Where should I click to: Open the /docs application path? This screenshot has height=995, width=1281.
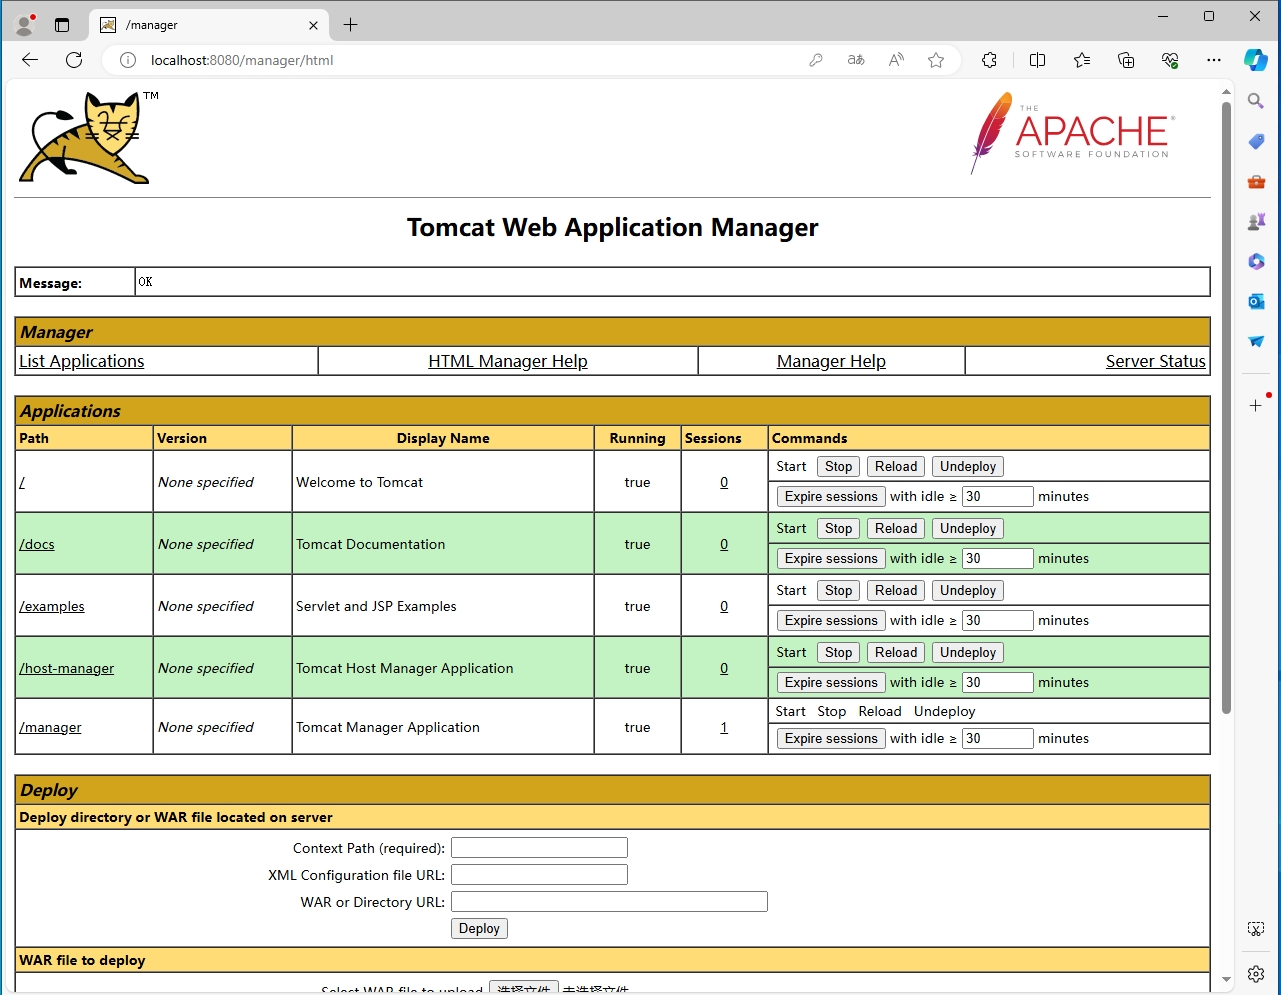pyautogui.click(x=37, y=544)
